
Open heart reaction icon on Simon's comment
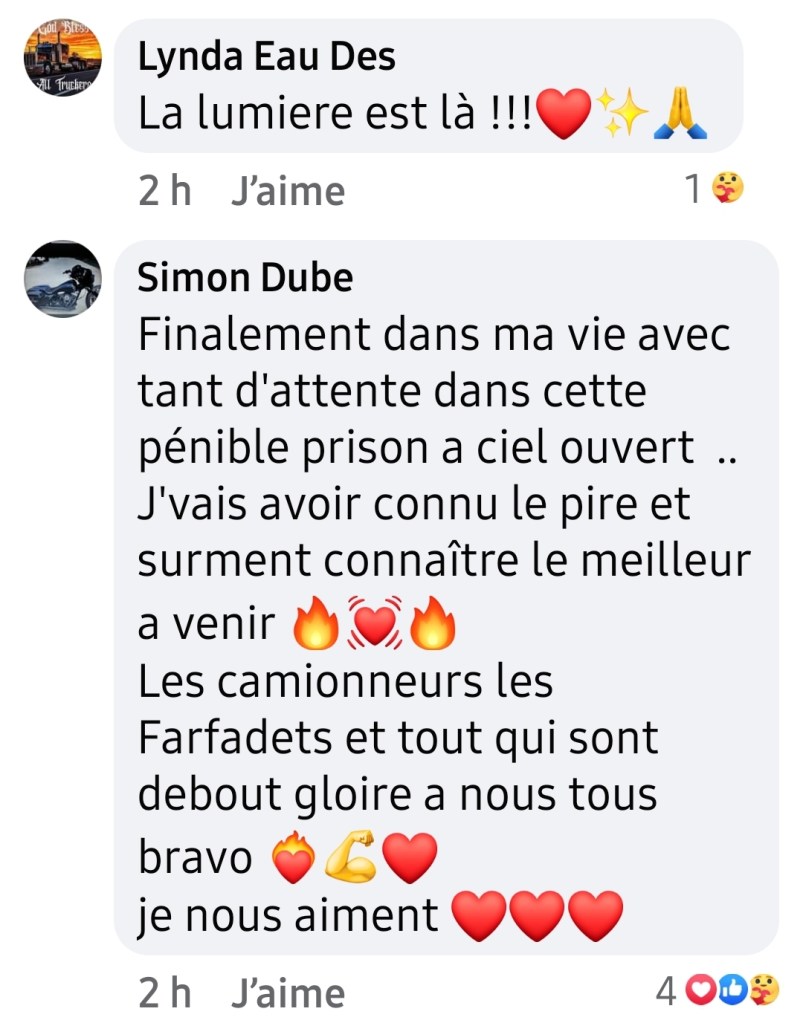[x=702, y=990]
